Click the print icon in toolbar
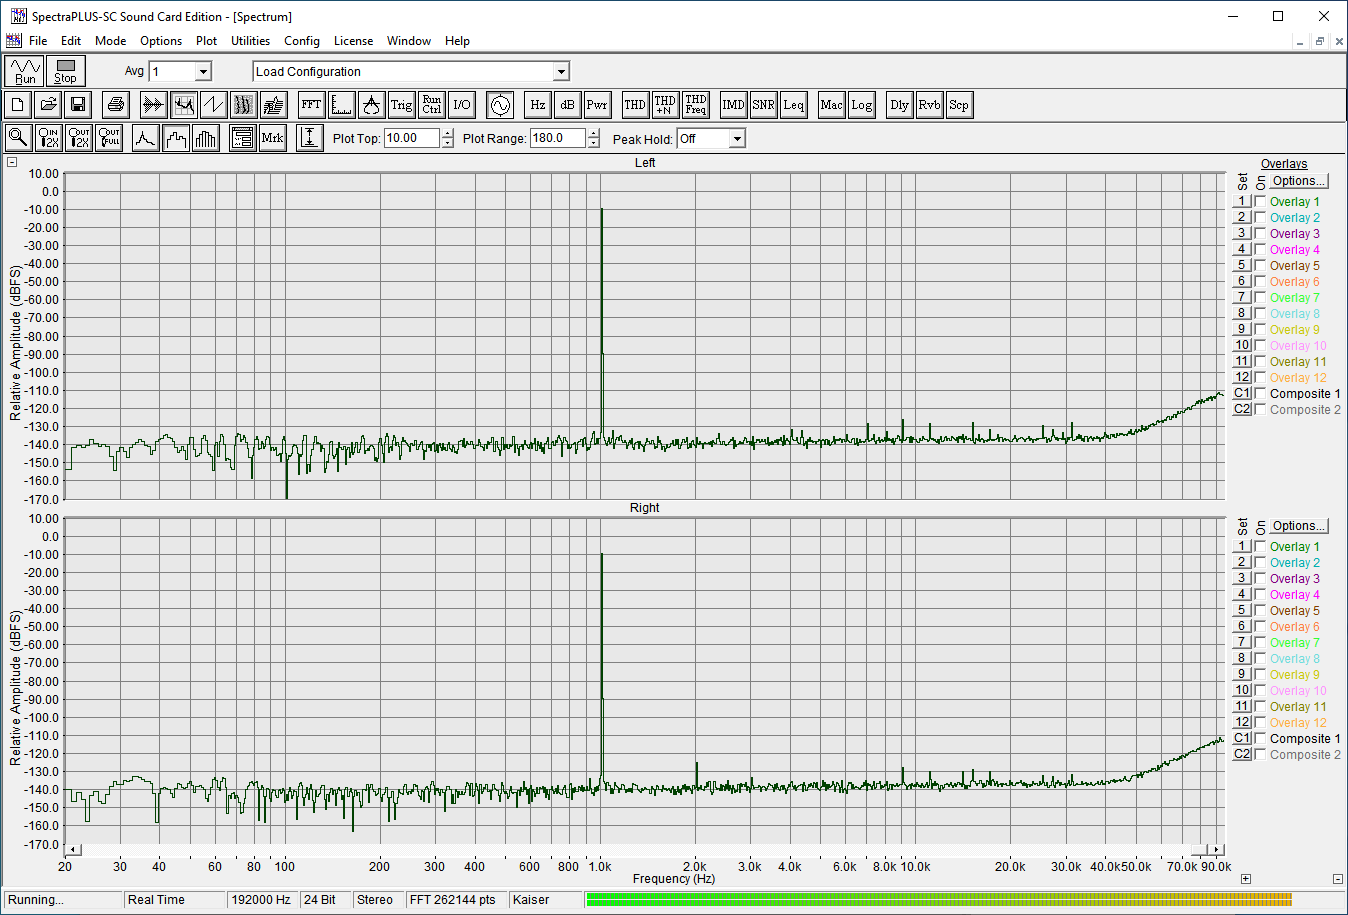The height and width of the screenshot is (915, 1348). pyautogui.click(x=116, y=105)
